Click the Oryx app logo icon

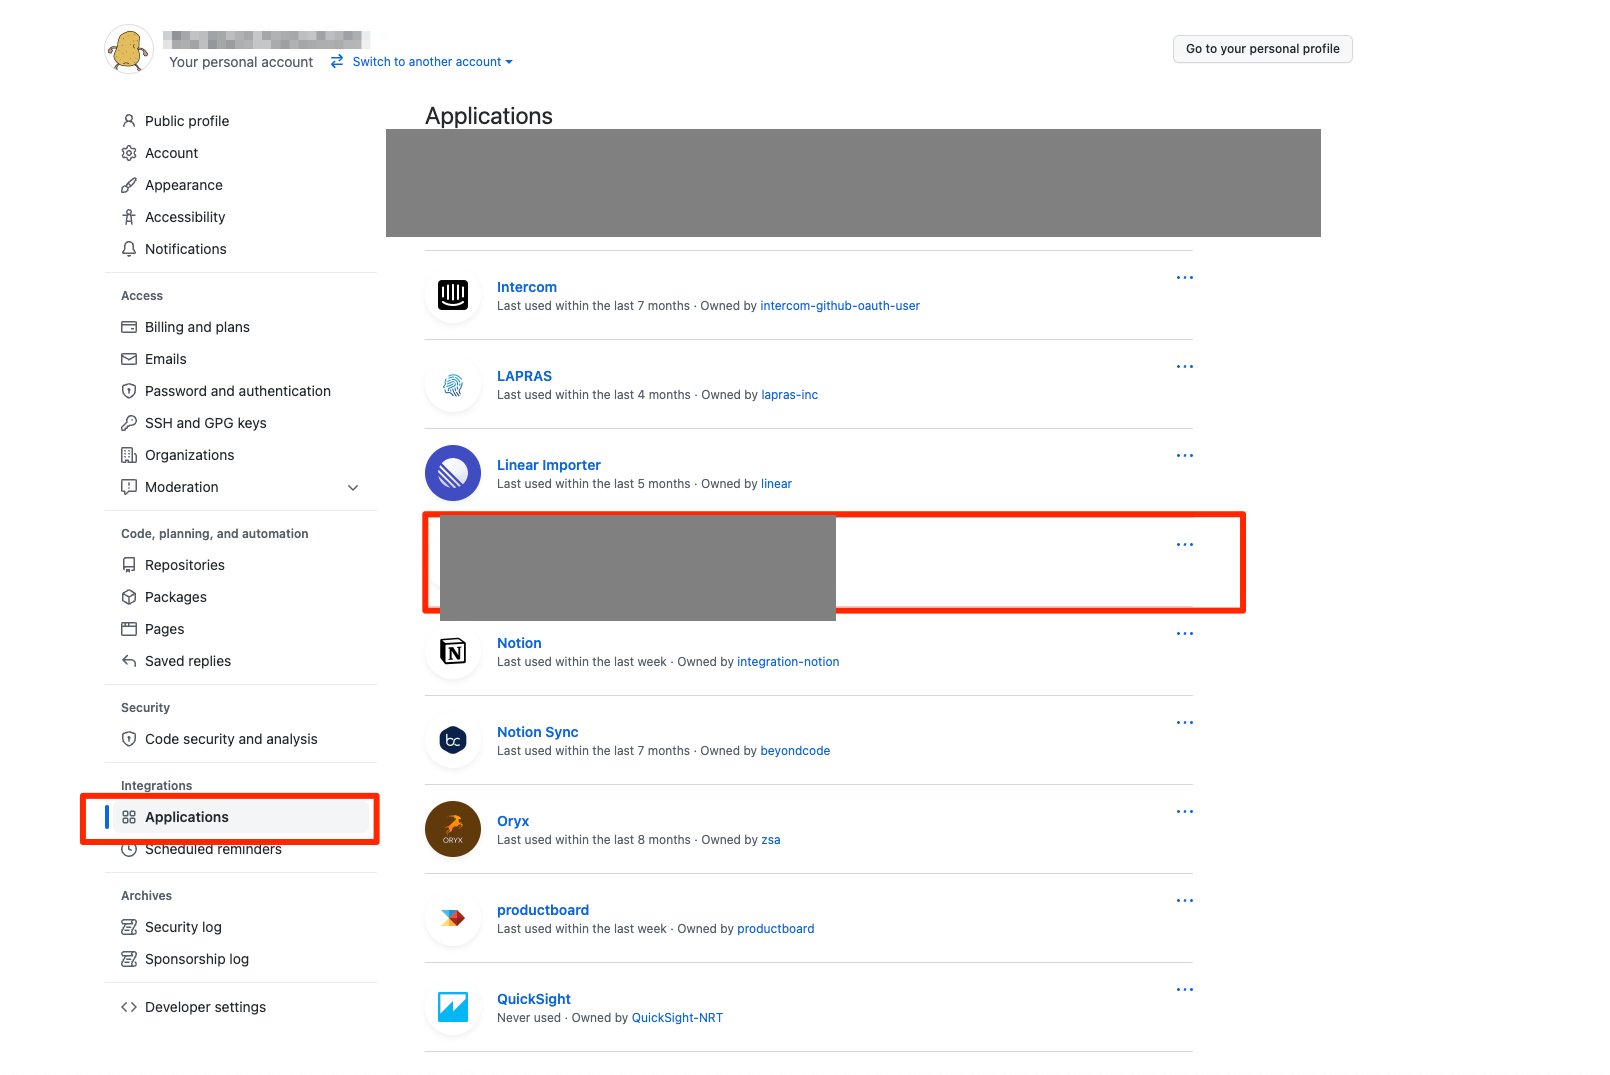[453, 829]
